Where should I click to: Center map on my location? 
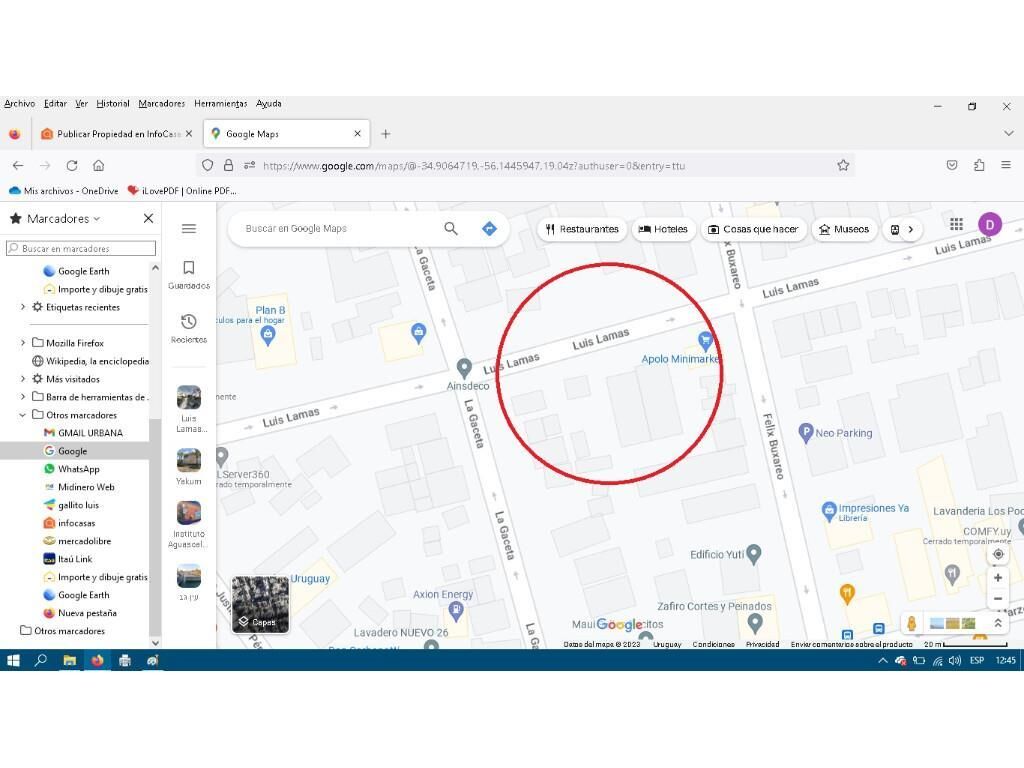coord(998,554)
